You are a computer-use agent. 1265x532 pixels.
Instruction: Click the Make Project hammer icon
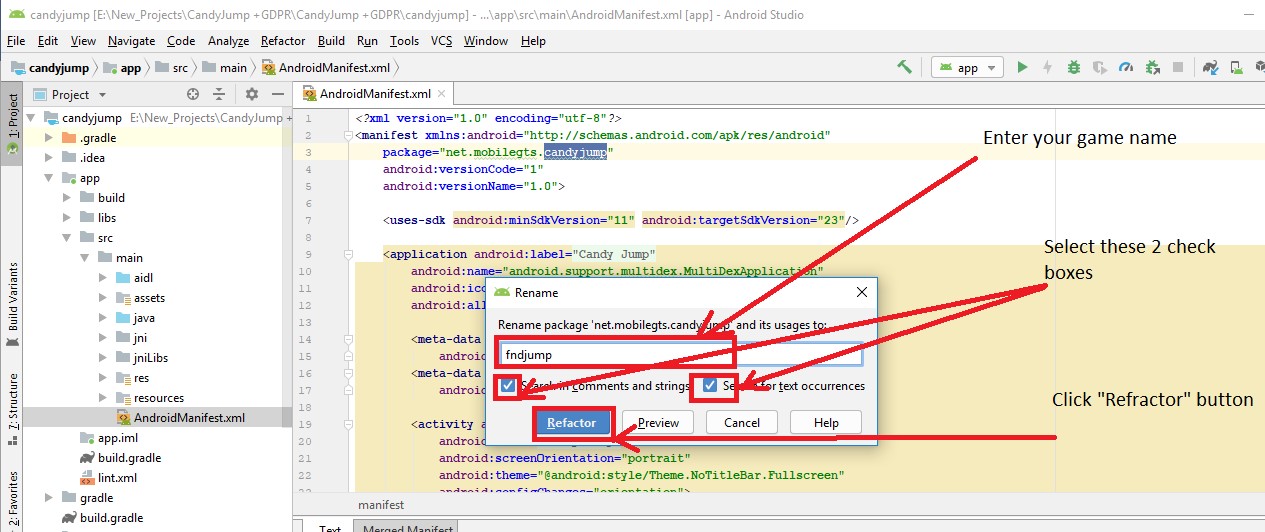pos(904,67)
